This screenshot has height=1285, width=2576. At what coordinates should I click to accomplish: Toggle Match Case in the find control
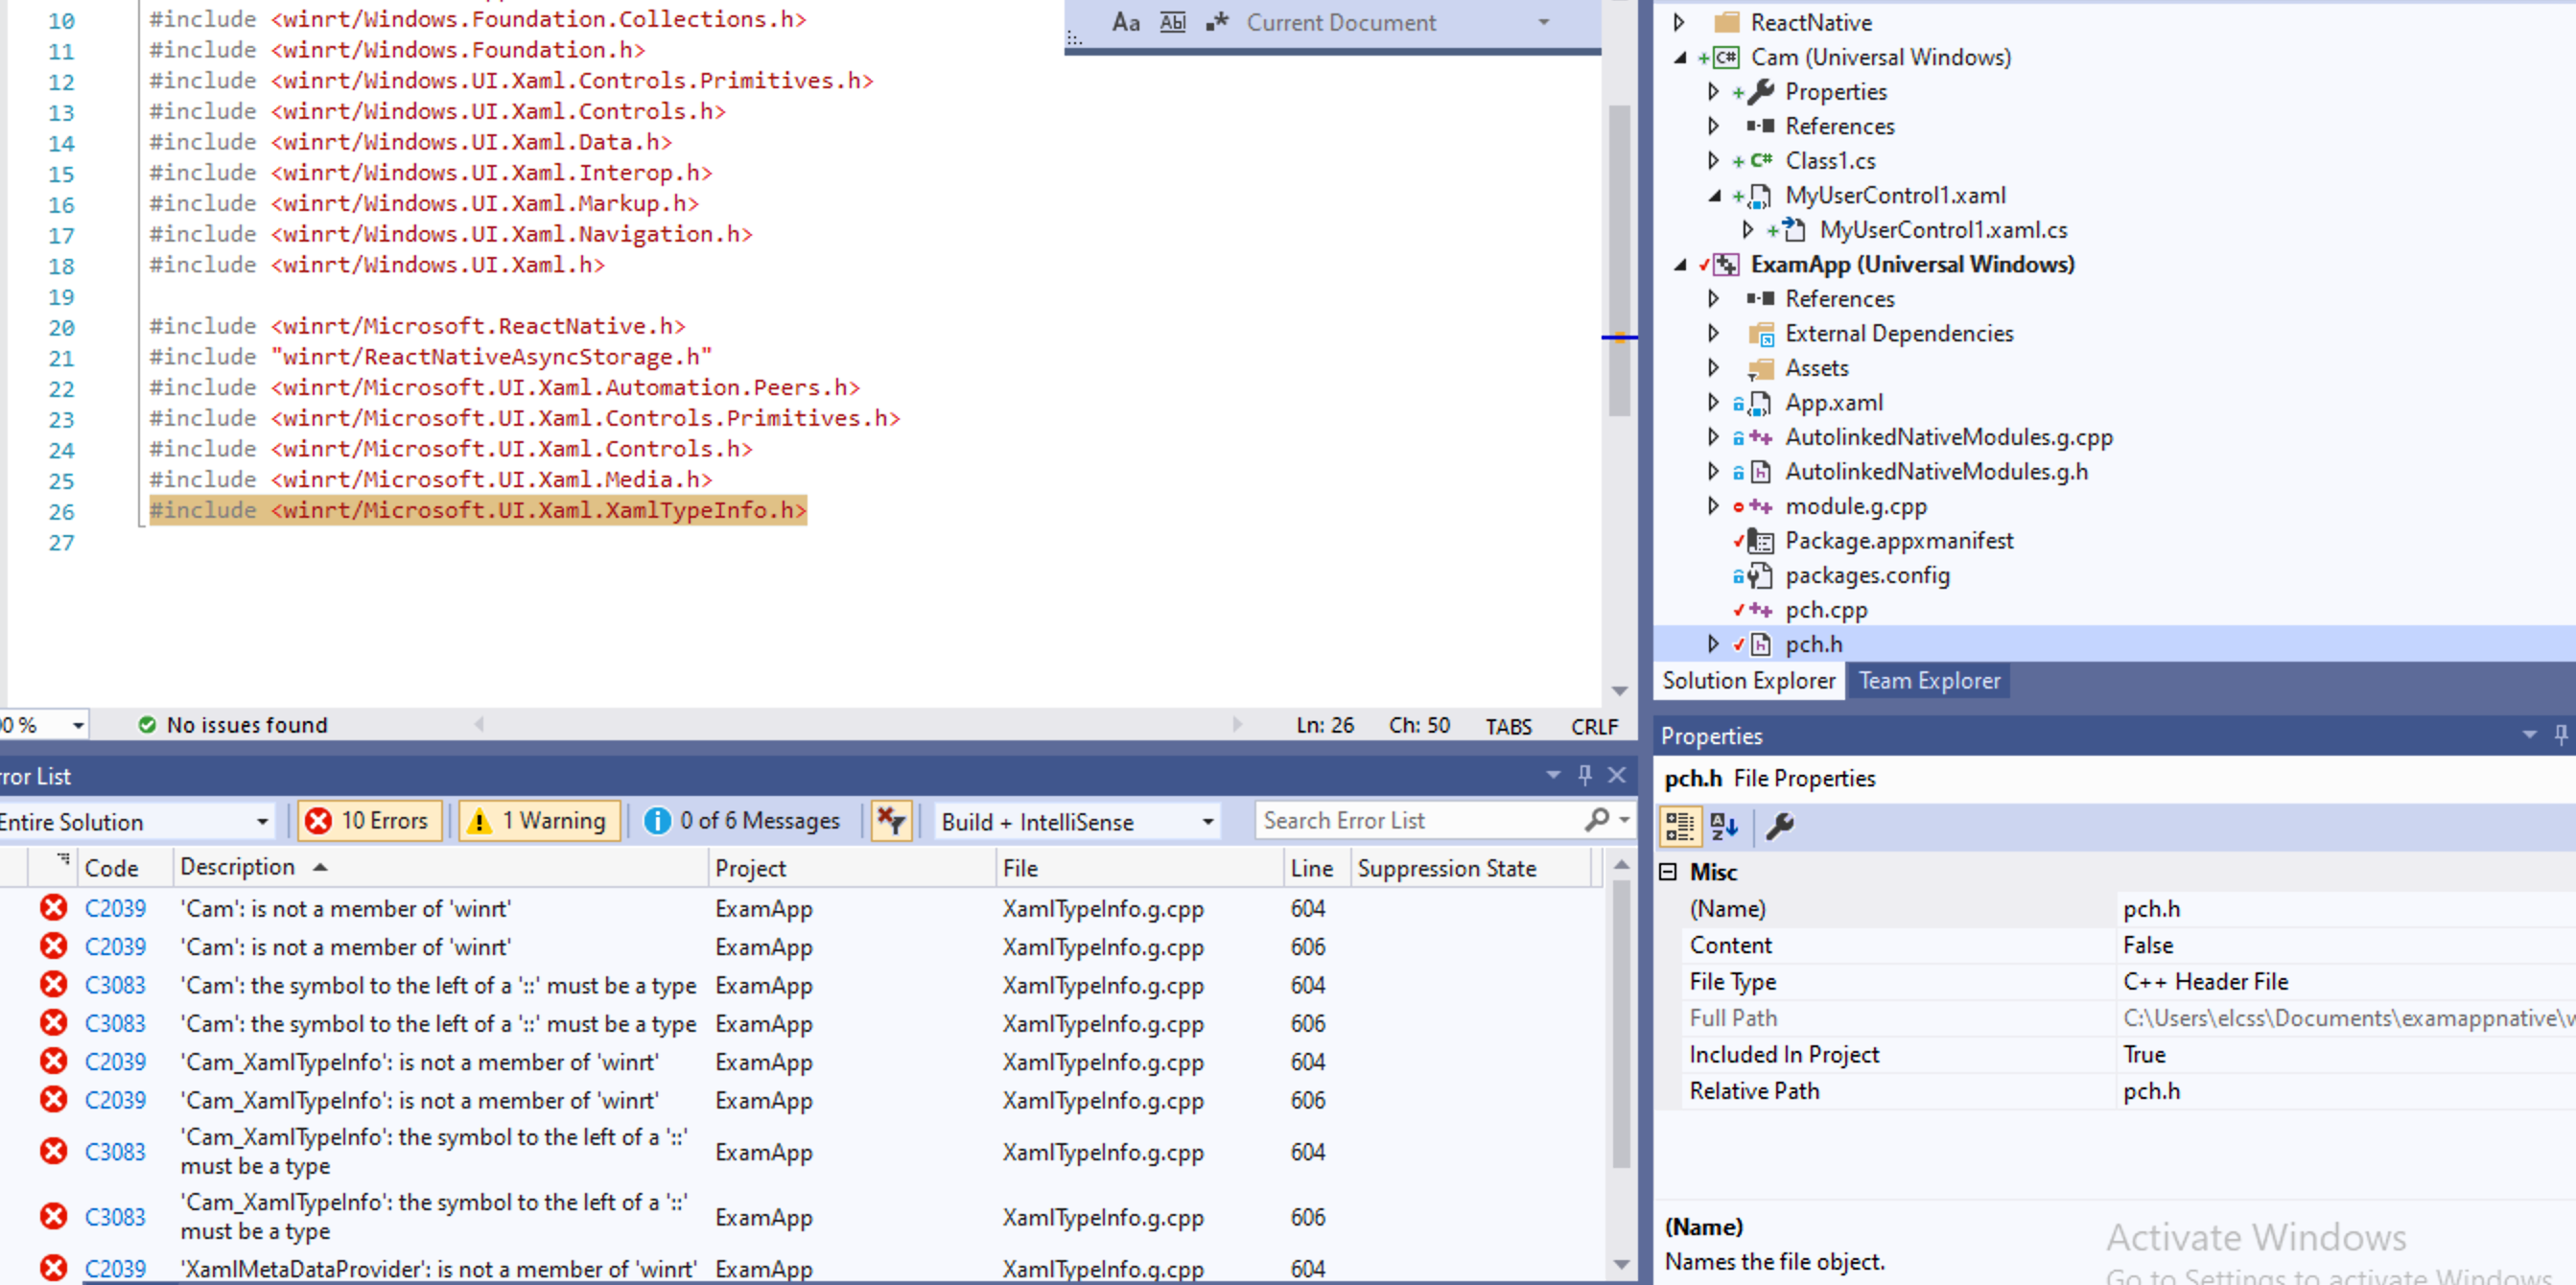1126,22
